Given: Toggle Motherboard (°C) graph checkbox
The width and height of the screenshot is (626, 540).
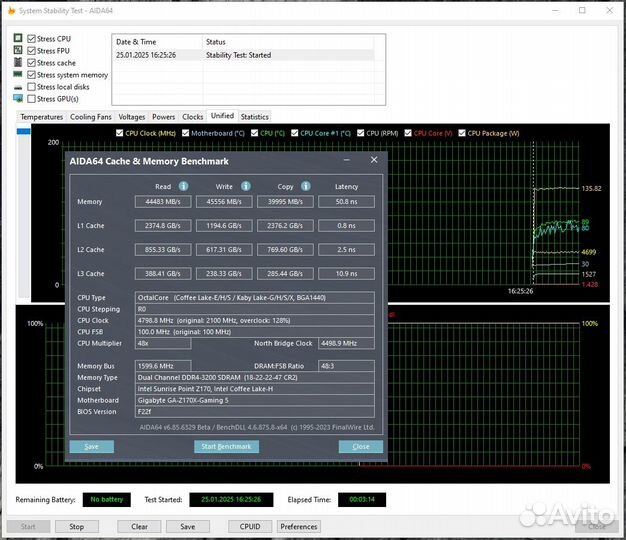Looking at the screenshot, I should (185, 133).
